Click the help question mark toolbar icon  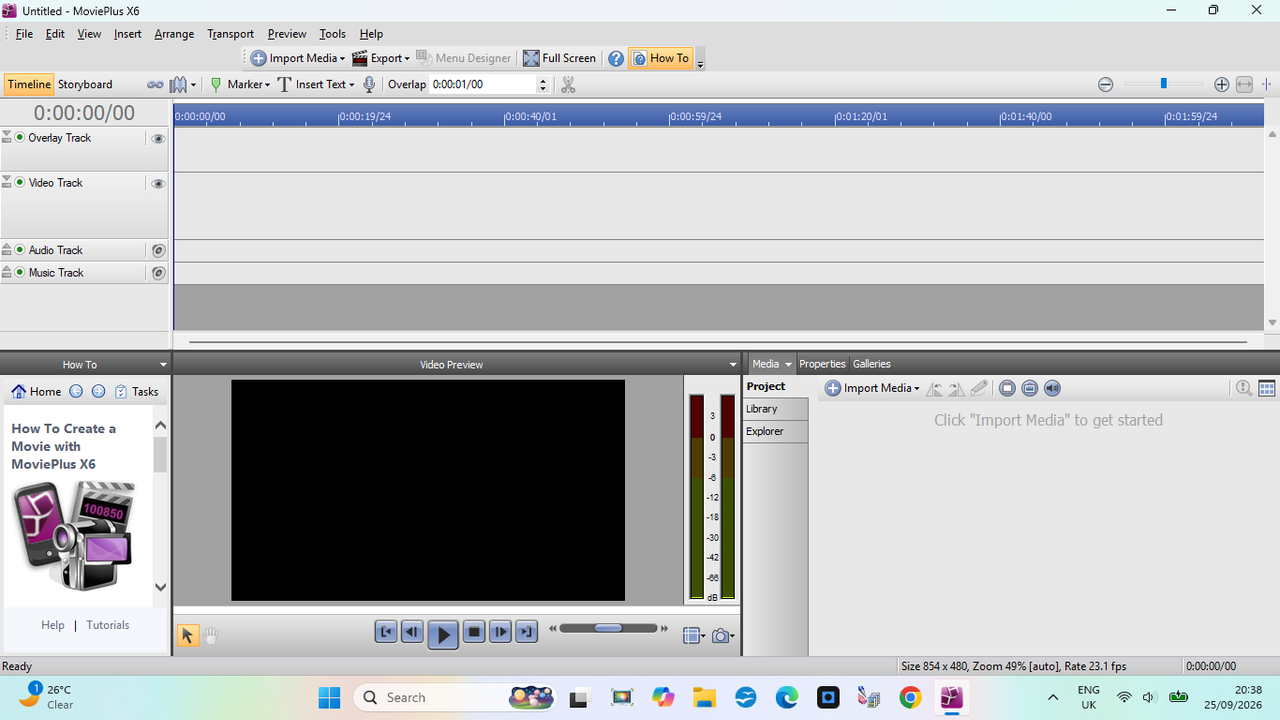click(x=616, y=58)
